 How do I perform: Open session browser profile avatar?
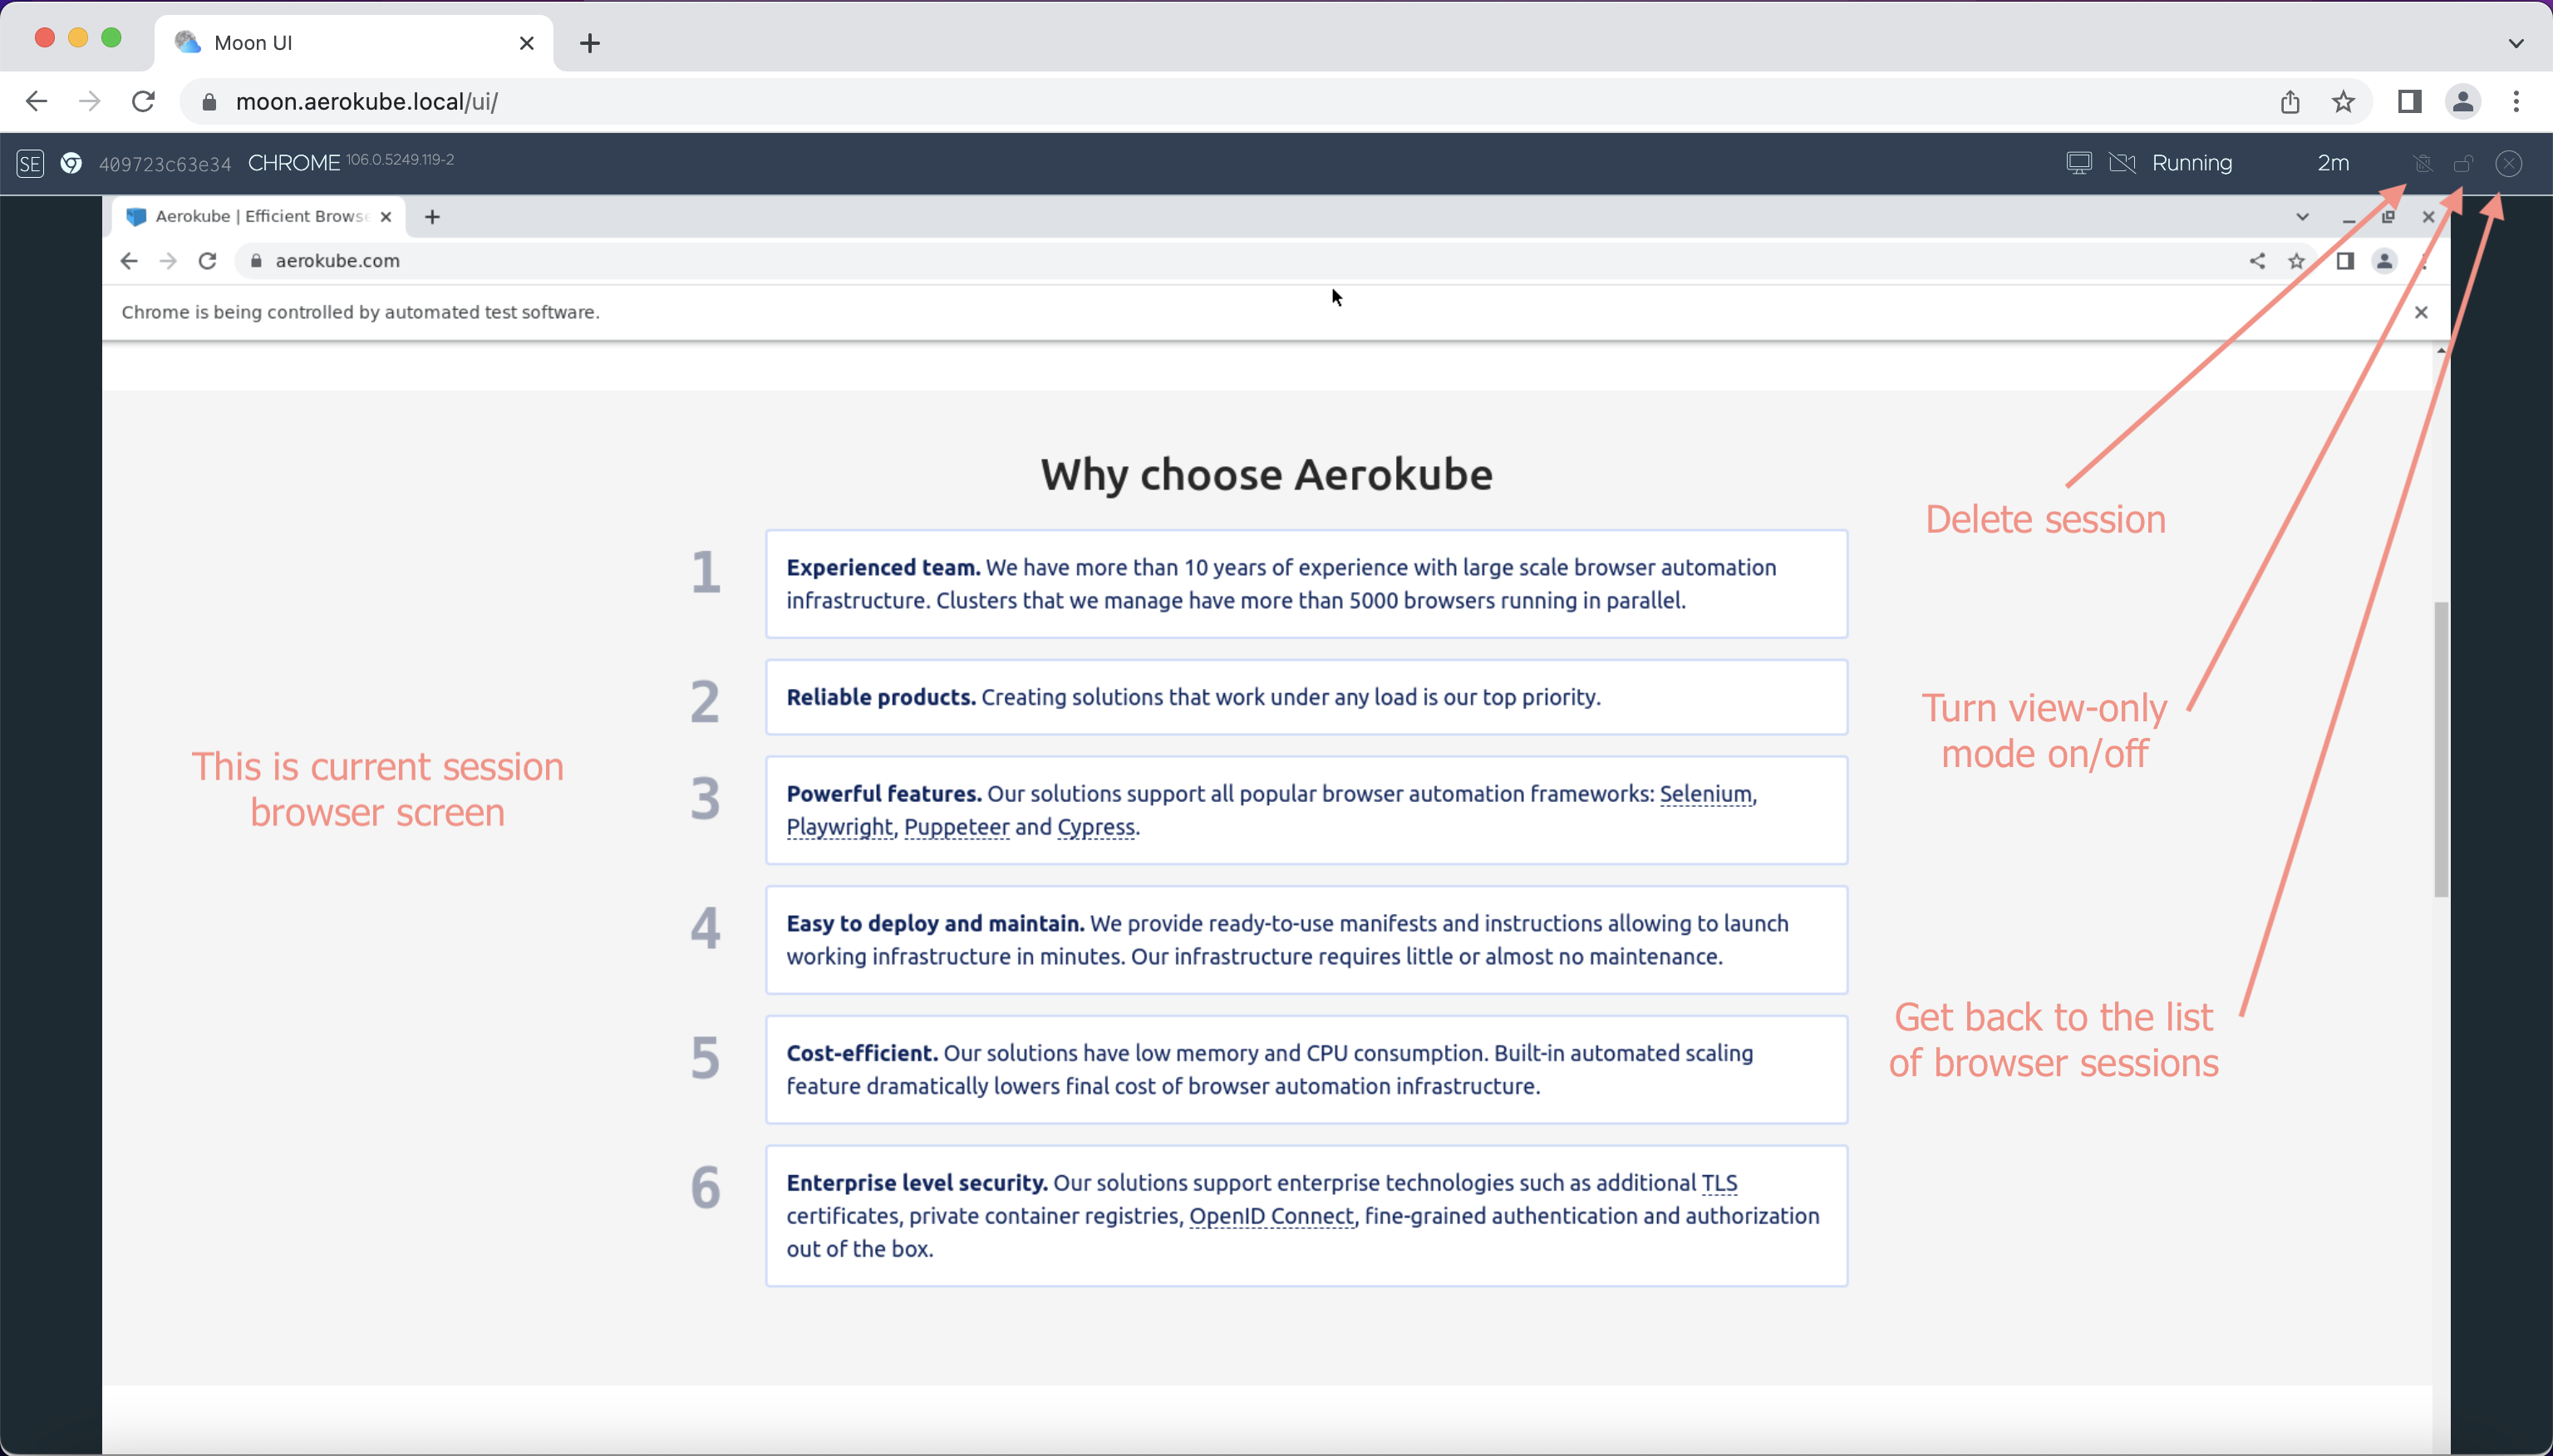(x=2384, y=261)
